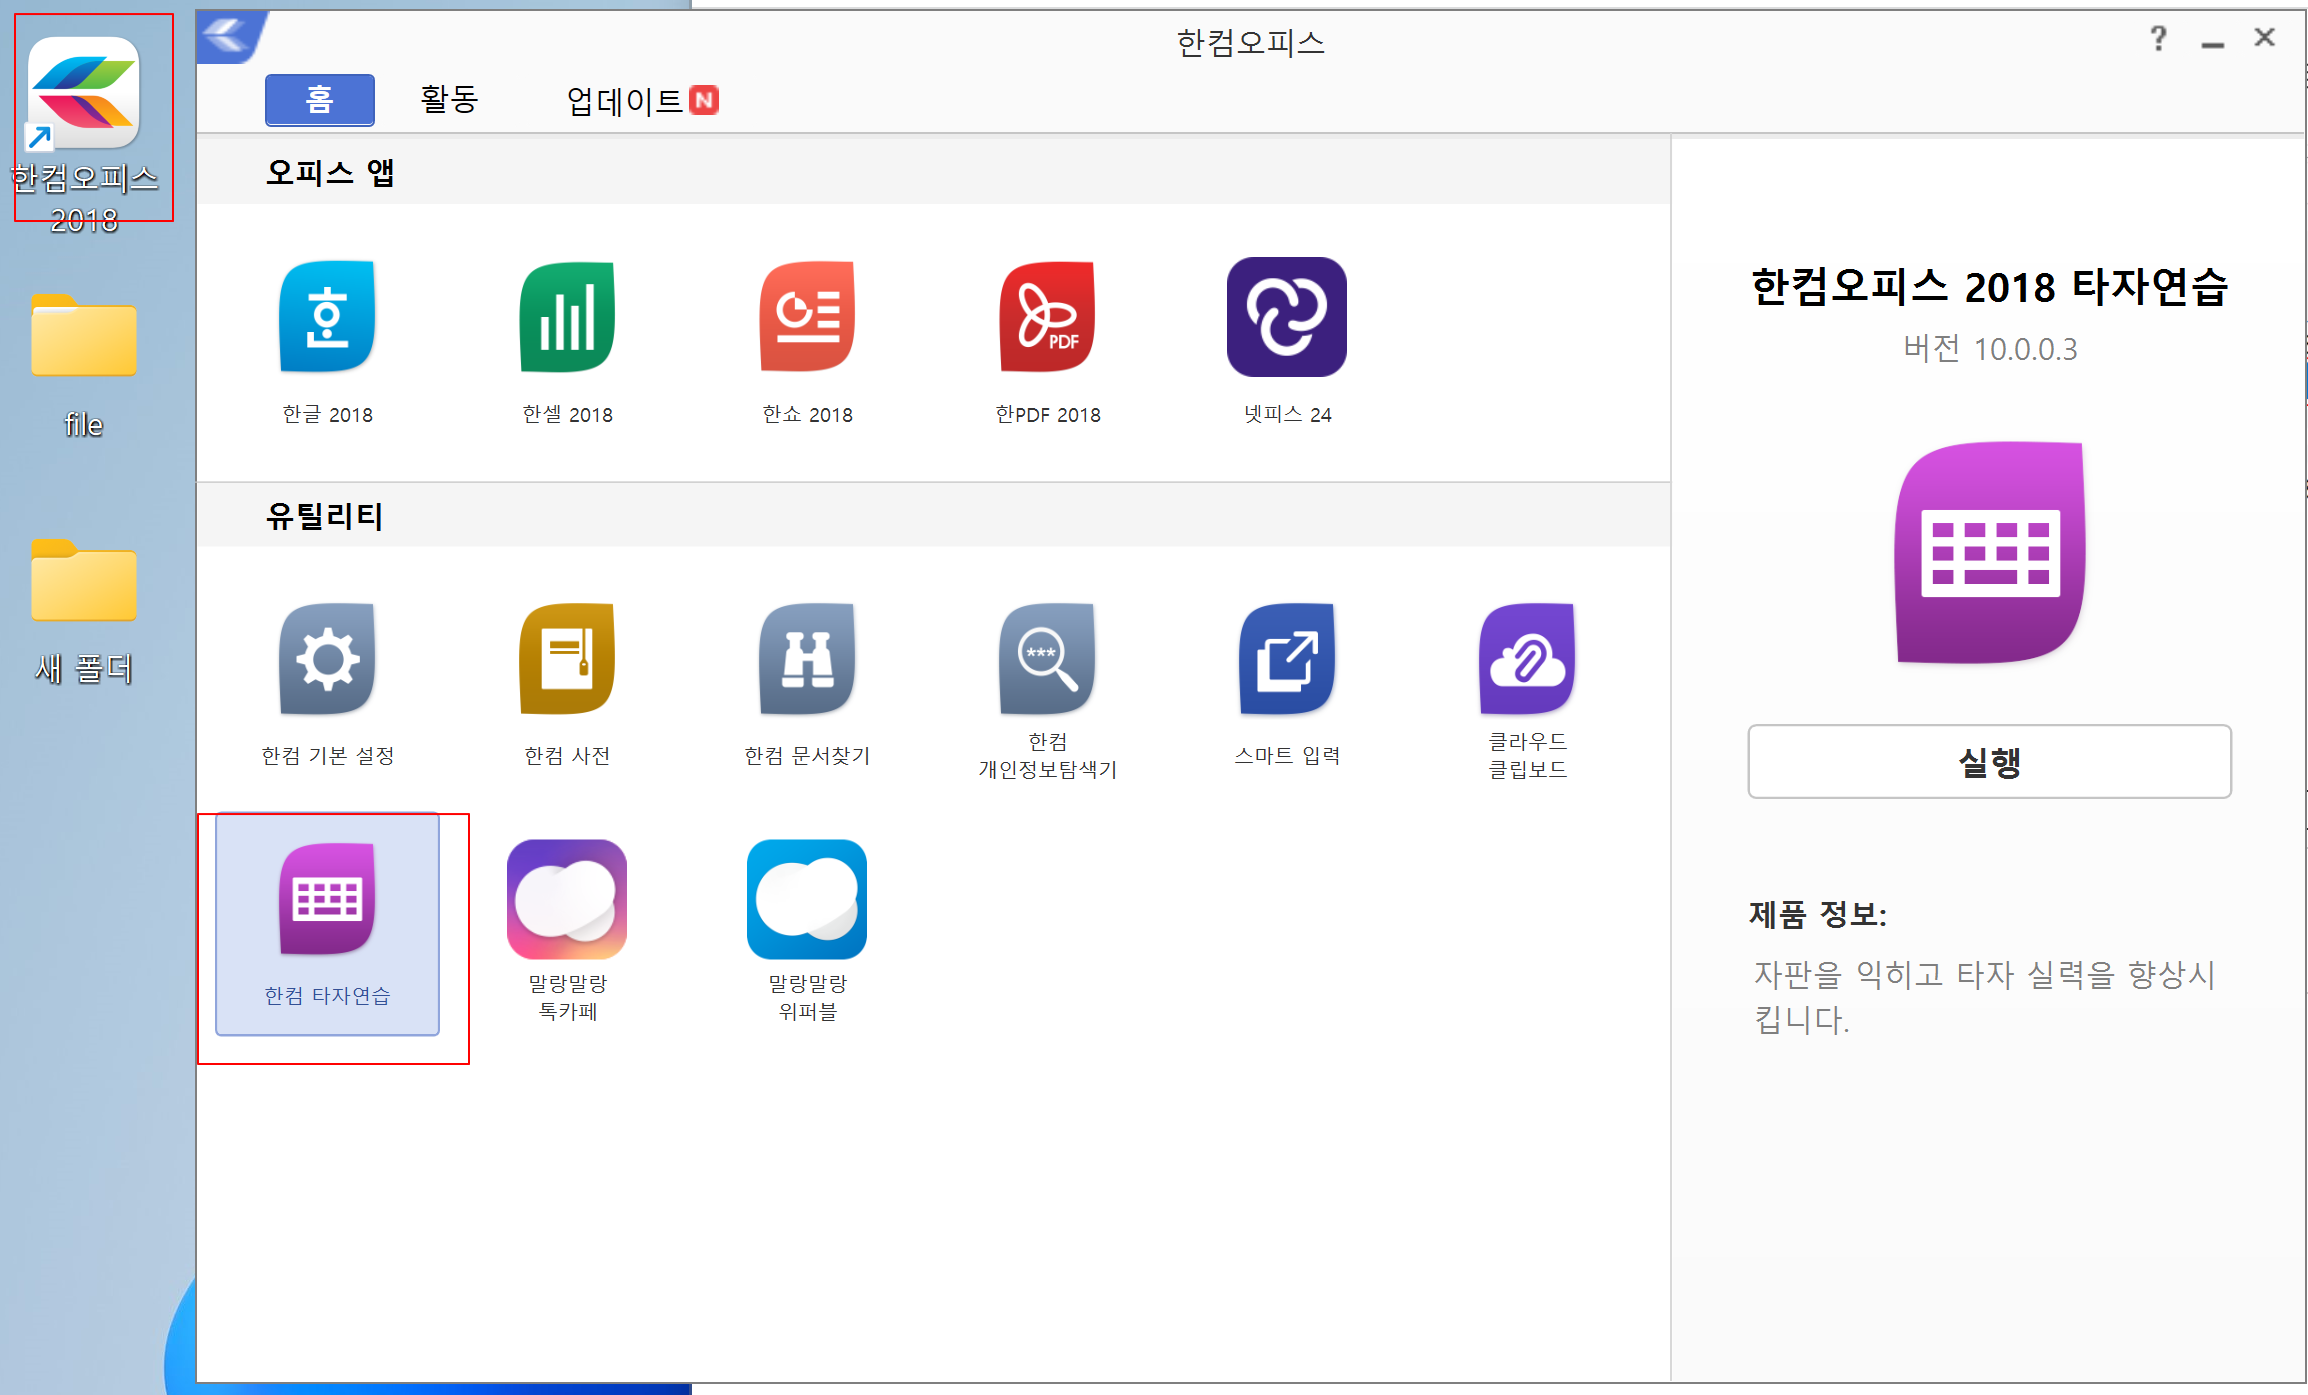Select 한컴 개인정보탐색기 magnifier icon
The image size is (2308, 1395).
pos(1047,659)
